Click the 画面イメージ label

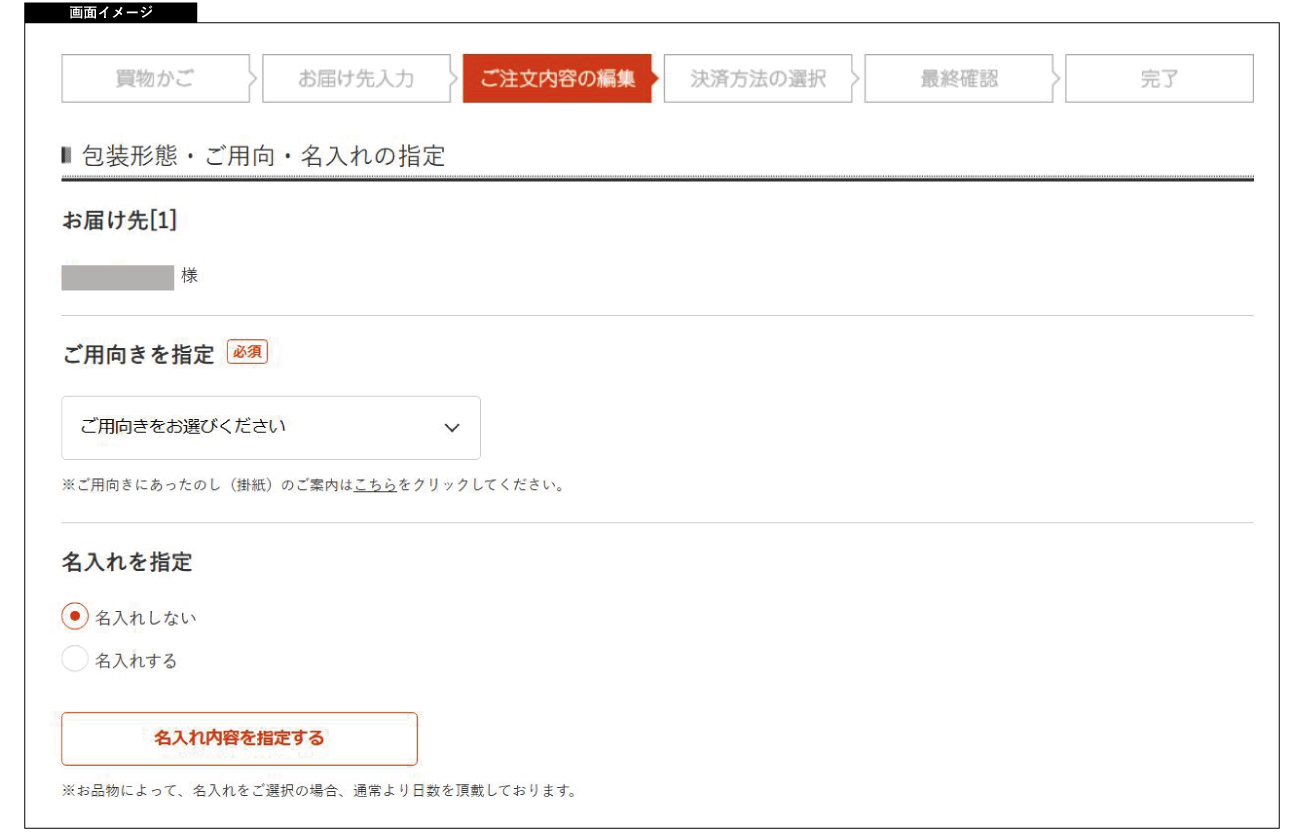pos(110,13)
